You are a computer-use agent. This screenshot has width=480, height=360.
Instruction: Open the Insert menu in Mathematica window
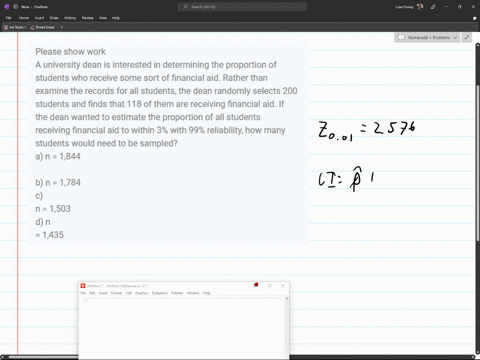(103, 293)
